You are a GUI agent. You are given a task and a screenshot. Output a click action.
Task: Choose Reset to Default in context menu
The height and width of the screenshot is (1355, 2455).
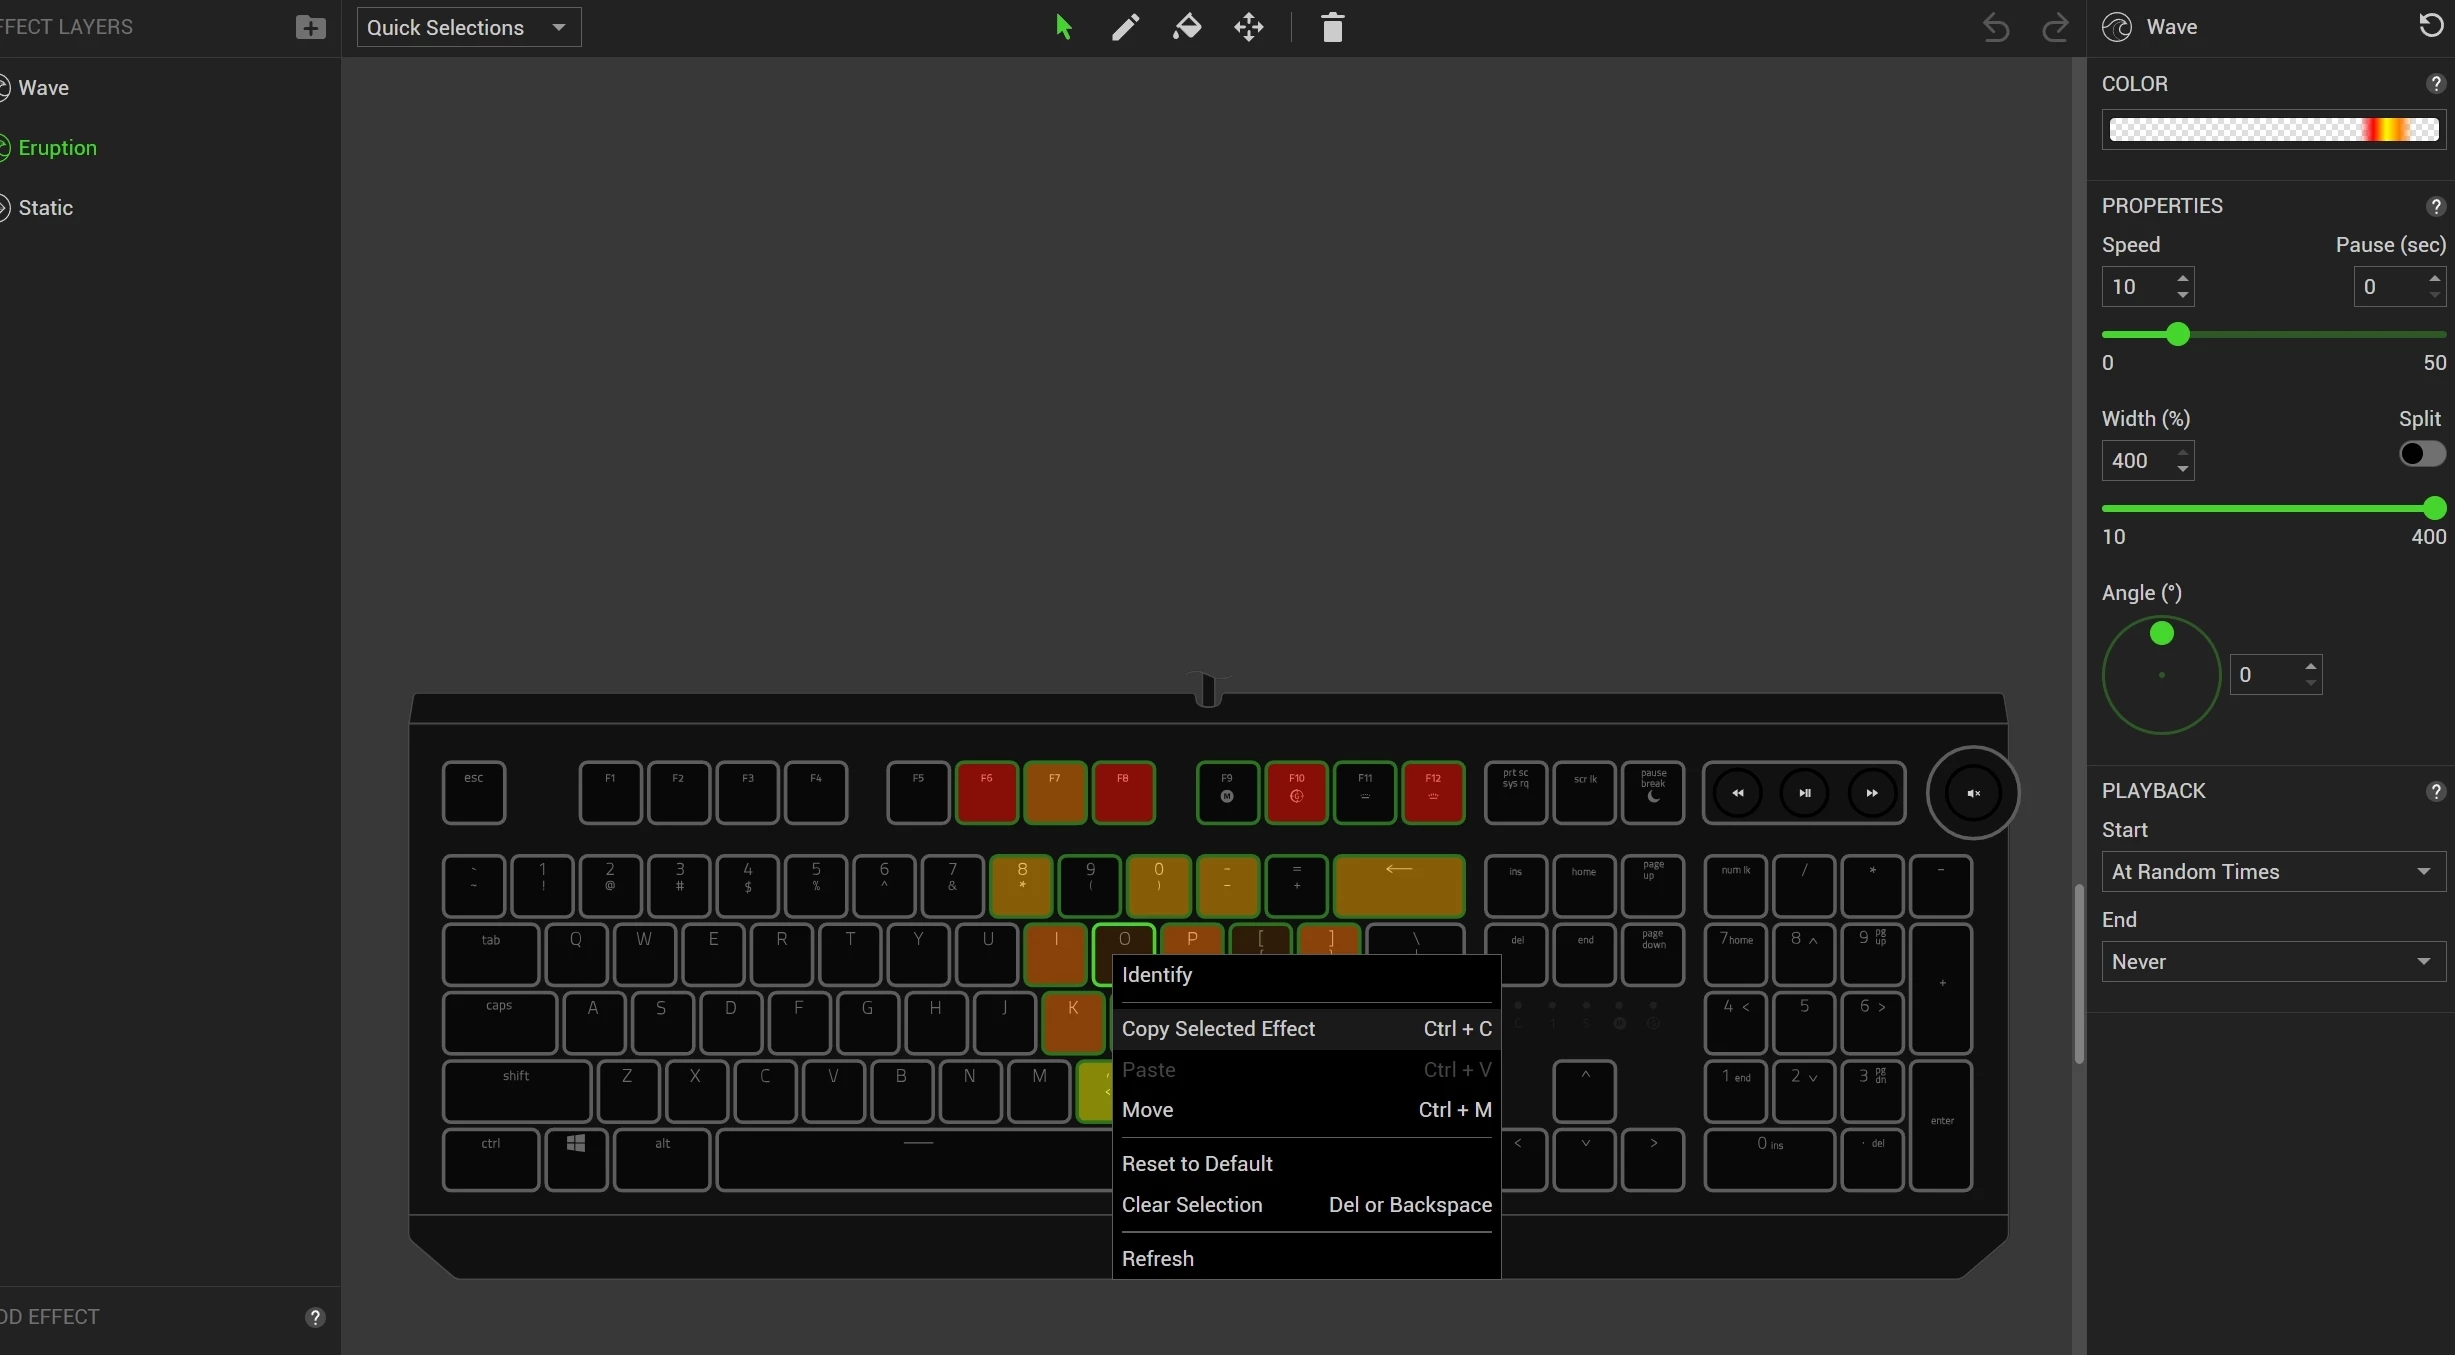tap(1197, 1164)
